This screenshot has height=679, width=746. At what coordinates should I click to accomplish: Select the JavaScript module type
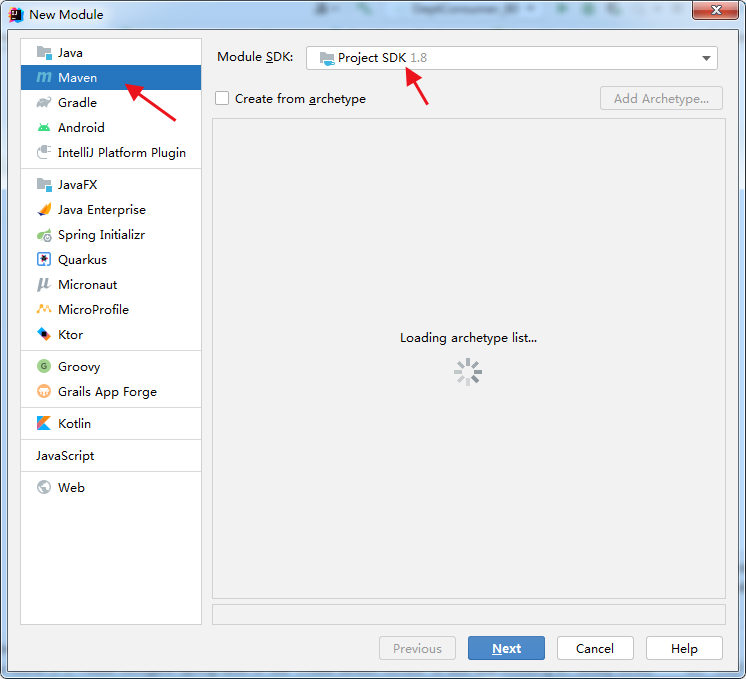65,455
